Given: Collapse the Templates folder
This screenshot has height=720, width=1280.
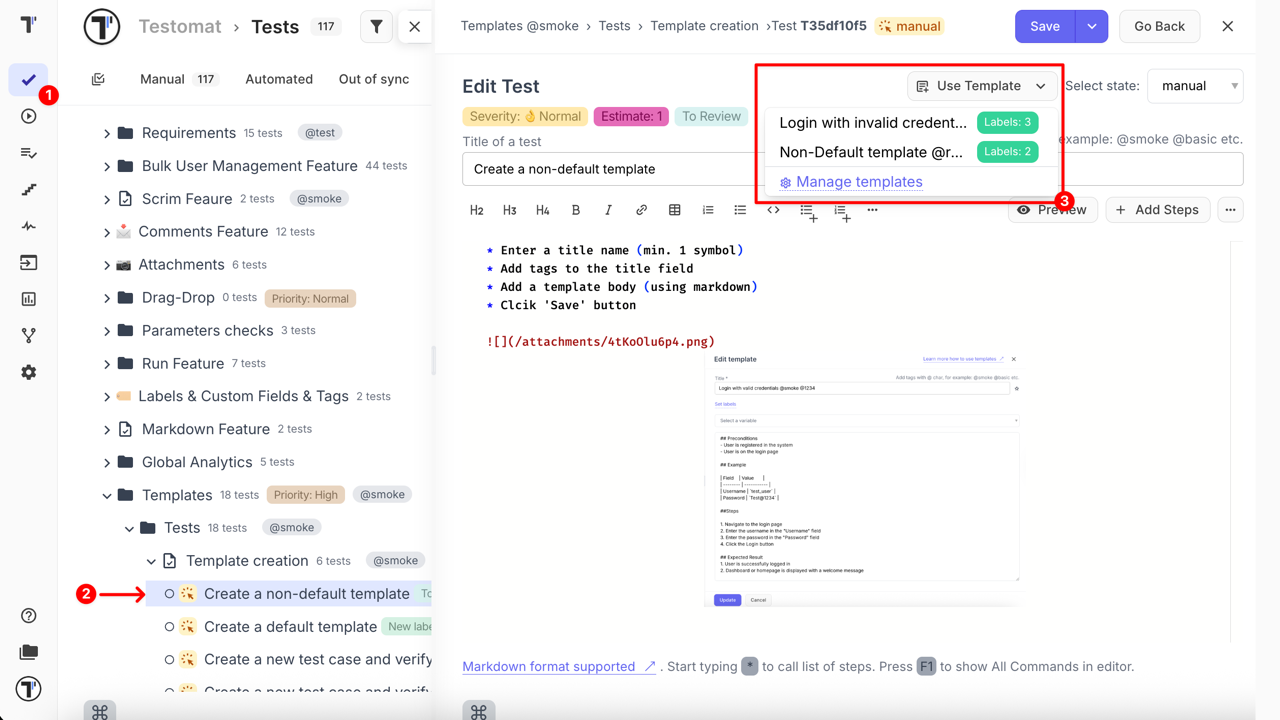Looking at the screenshot, I should (107, 494).
